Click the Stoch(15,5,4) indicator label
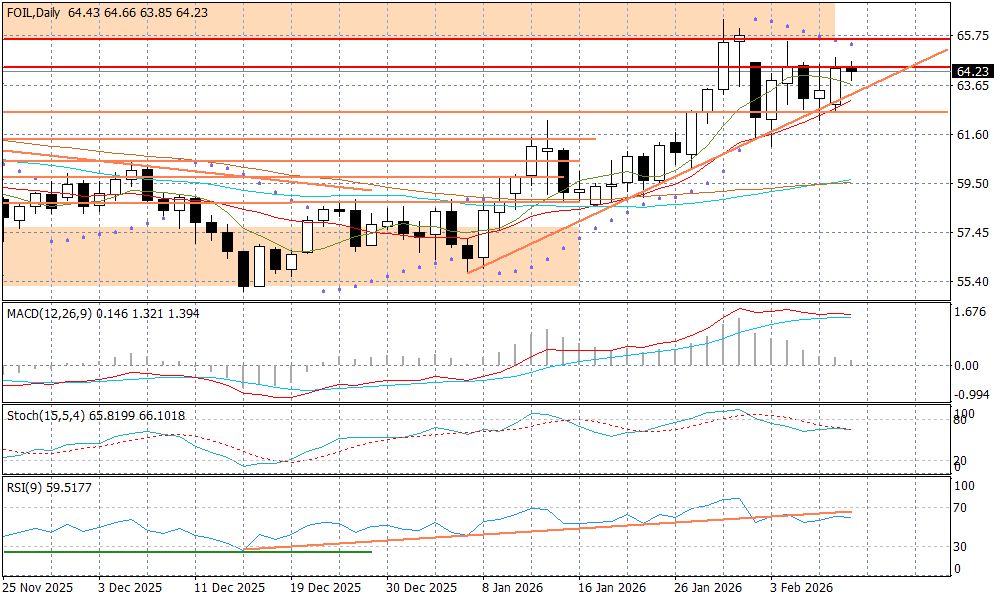The width and height of the screenshot is (1000, 600). [44, 415]
